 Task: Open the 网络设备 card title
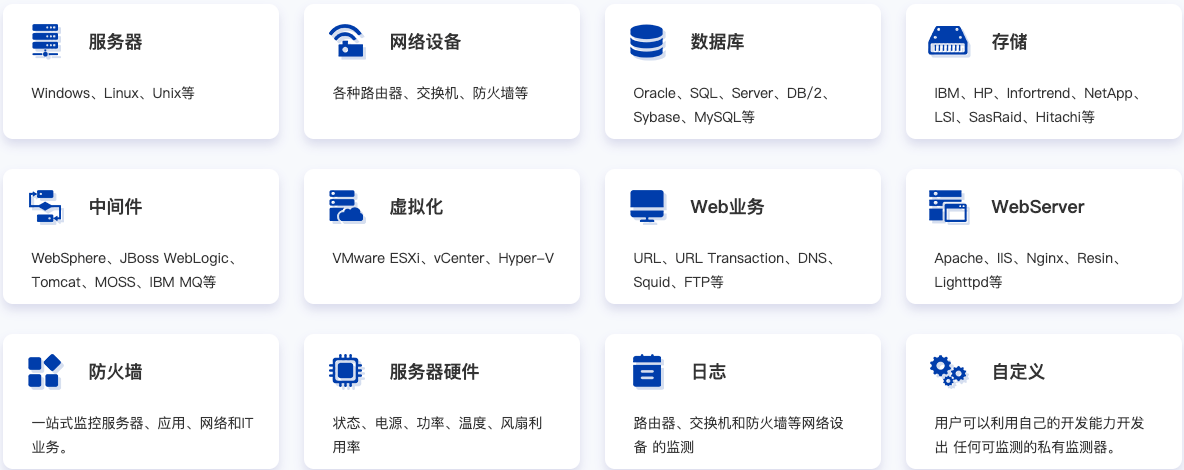[425, 42]
